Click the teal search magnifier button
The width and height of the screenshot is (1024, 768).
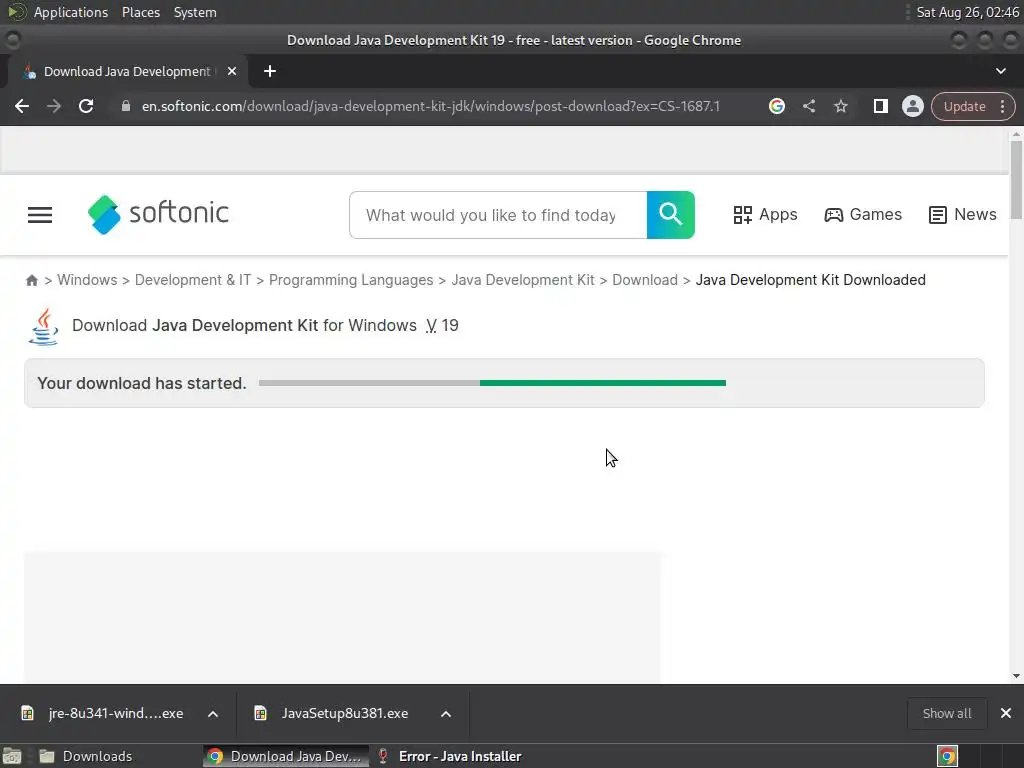click(671, 215)
